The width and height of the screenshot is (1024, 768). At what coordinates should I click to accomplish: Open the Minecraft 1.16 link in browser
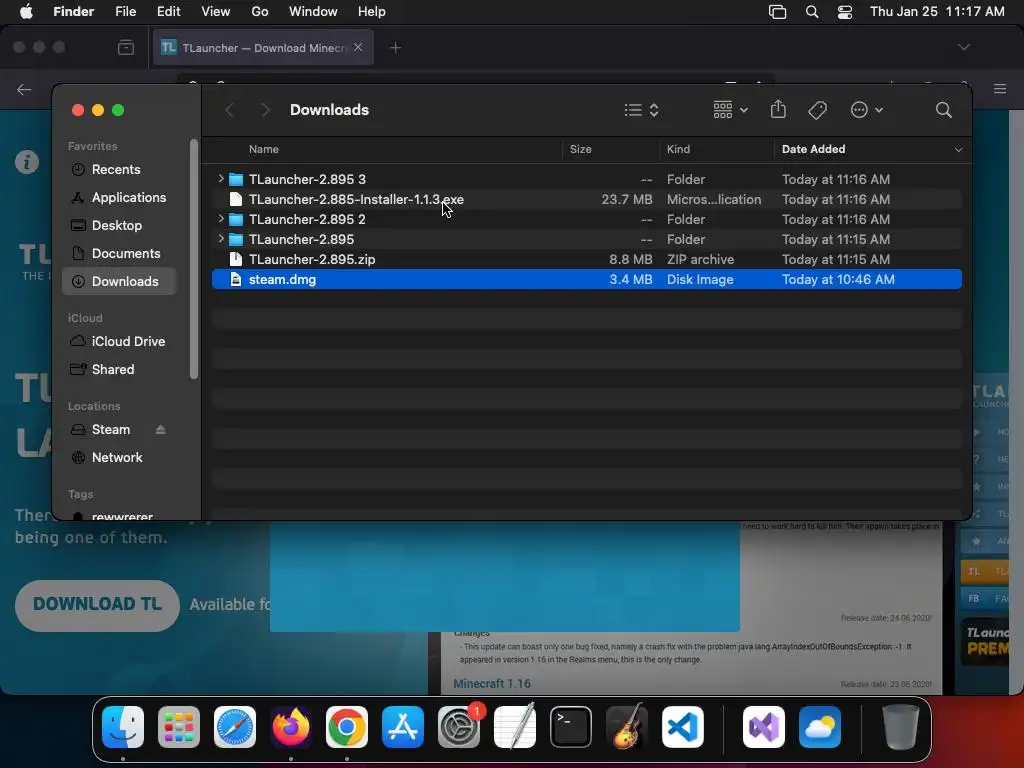492,684
